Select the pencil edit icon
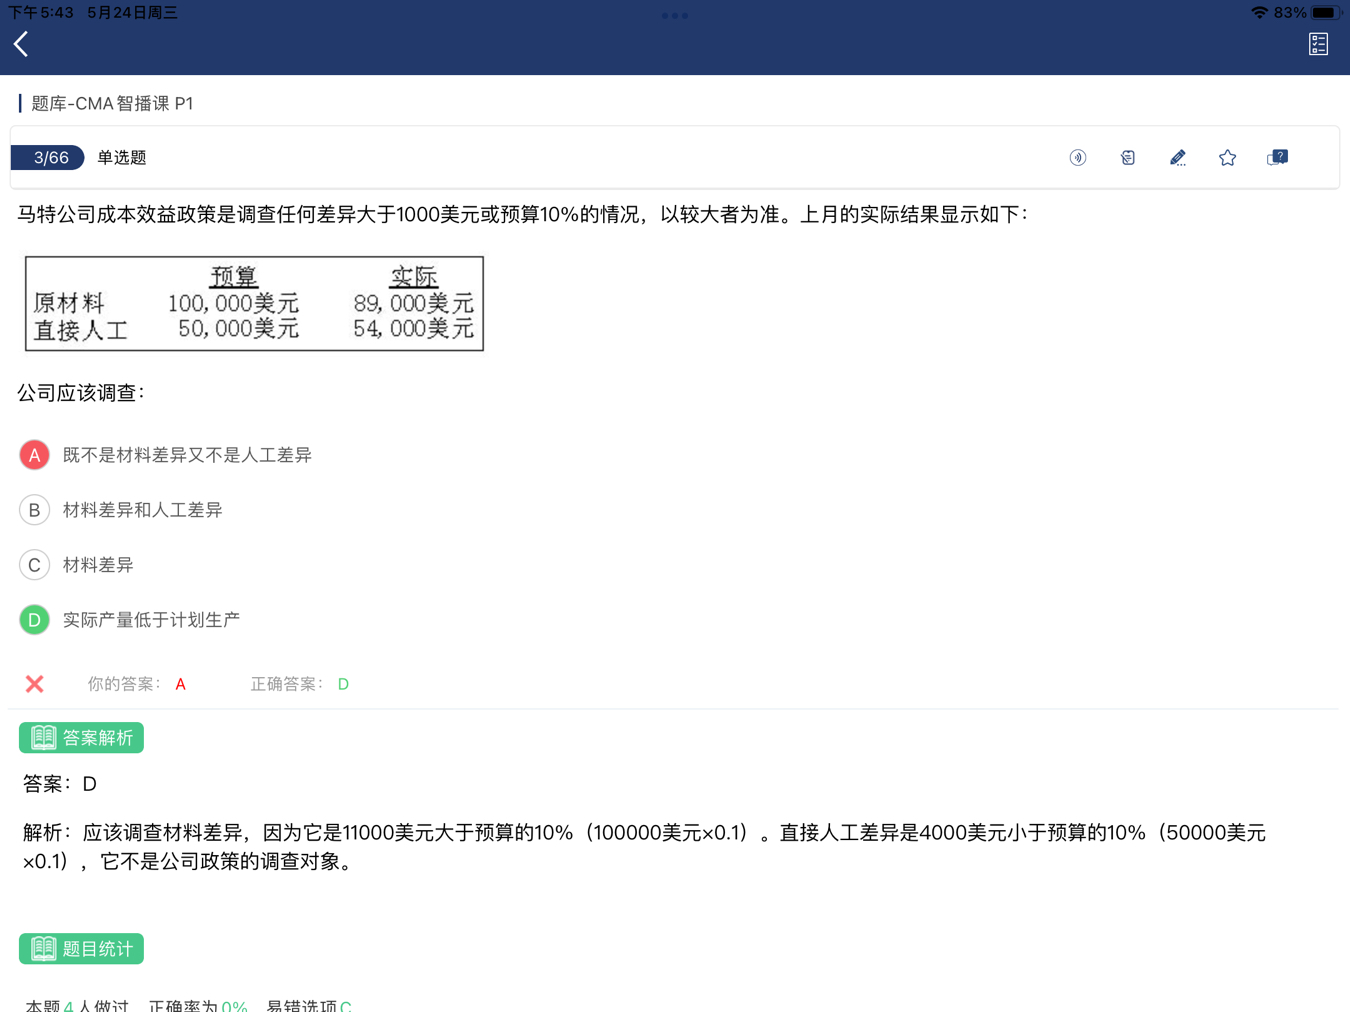The image size is (1350, 1012). [1177, 158]
